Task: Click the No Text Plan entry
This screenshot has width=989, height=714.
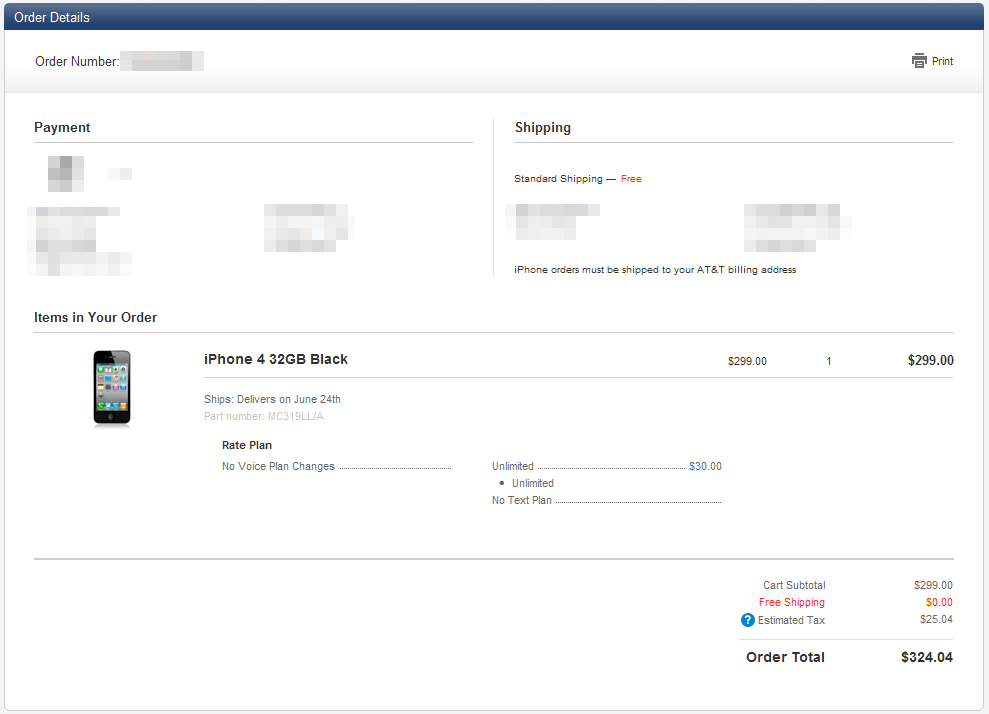Action: tap(522, 500)
